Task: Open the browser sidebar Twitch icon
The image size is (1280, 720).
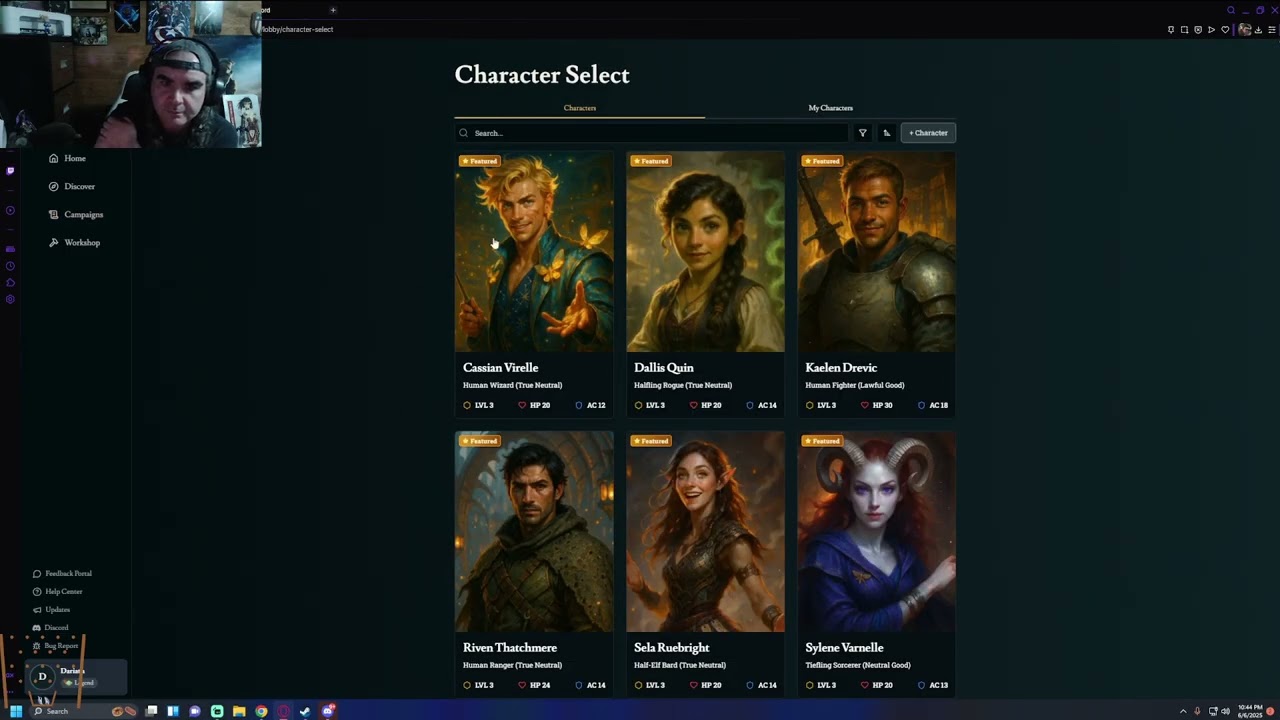Action: [x=10, y=171]
